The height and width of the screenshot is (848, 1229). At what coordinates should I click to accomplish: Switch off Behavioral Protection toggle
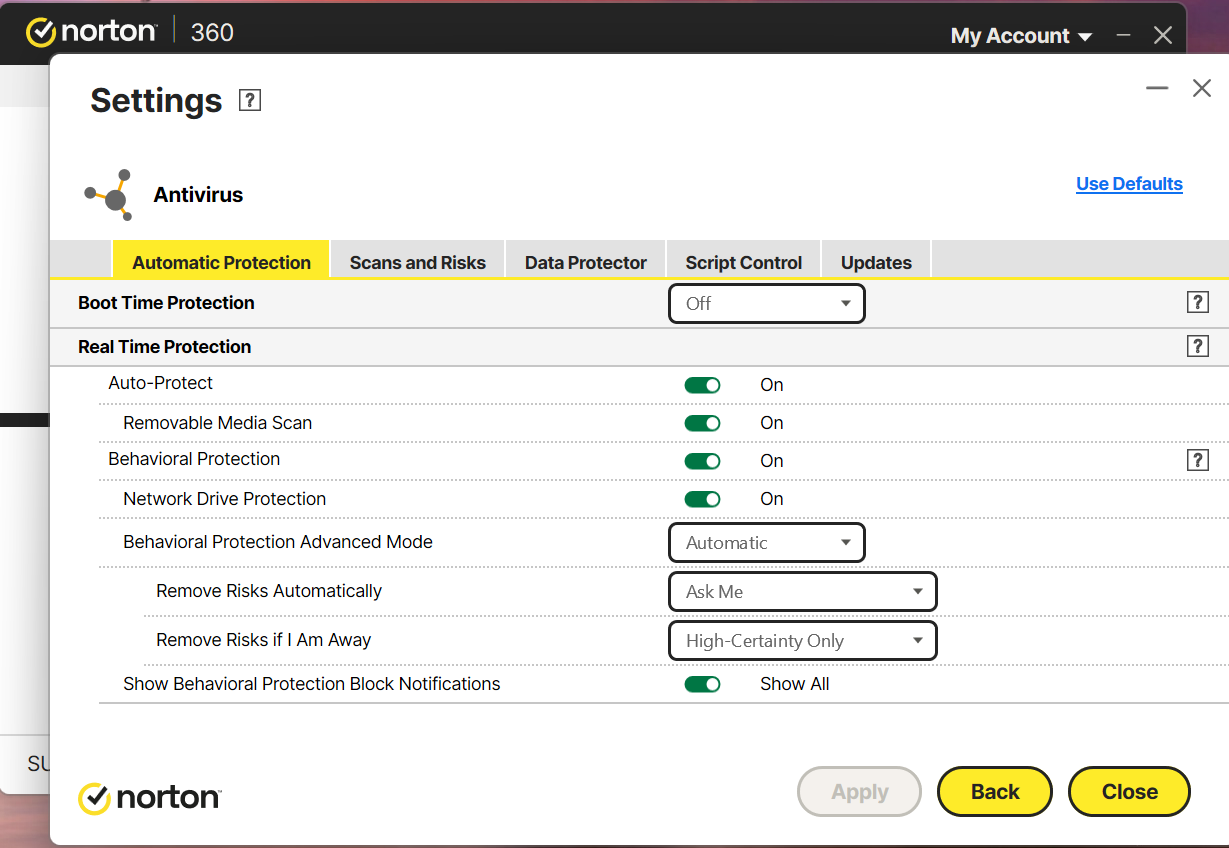702,461
